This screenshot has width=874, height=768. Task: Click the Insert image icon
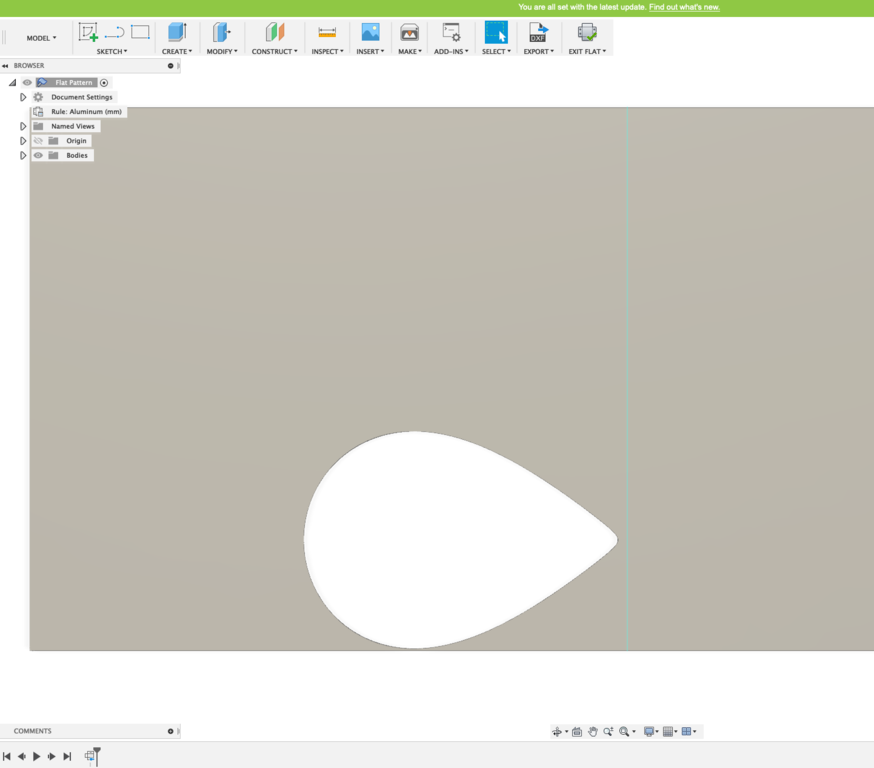(370, 32)
